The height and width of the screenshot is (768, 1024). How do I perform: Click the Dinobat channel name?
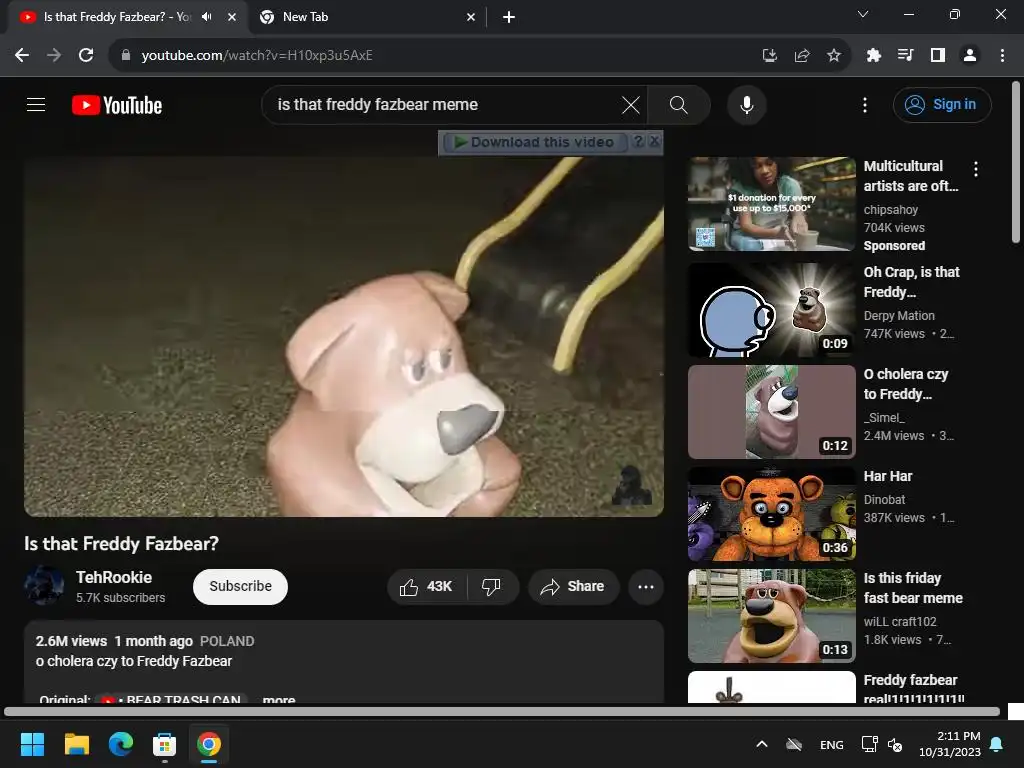884,500
